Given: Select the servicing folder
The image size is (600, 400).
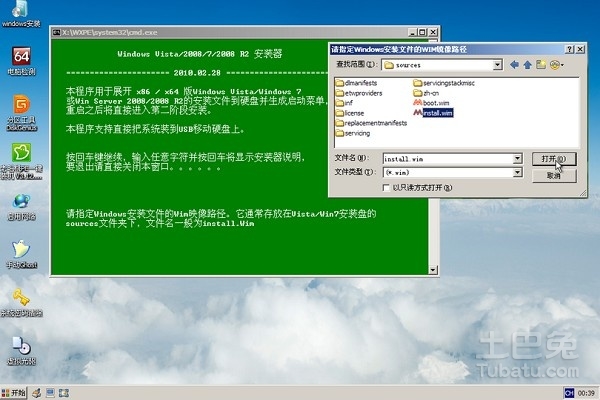Looking at the screenshot, I should tap(353, 133).
